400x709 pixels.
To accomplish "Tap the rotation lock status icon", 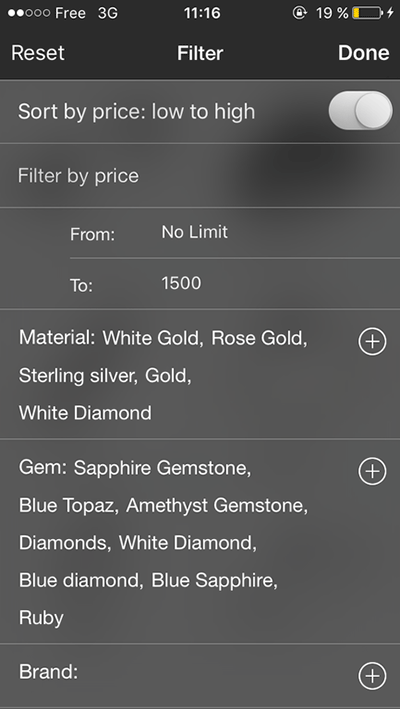I will (x=299, y=13).
